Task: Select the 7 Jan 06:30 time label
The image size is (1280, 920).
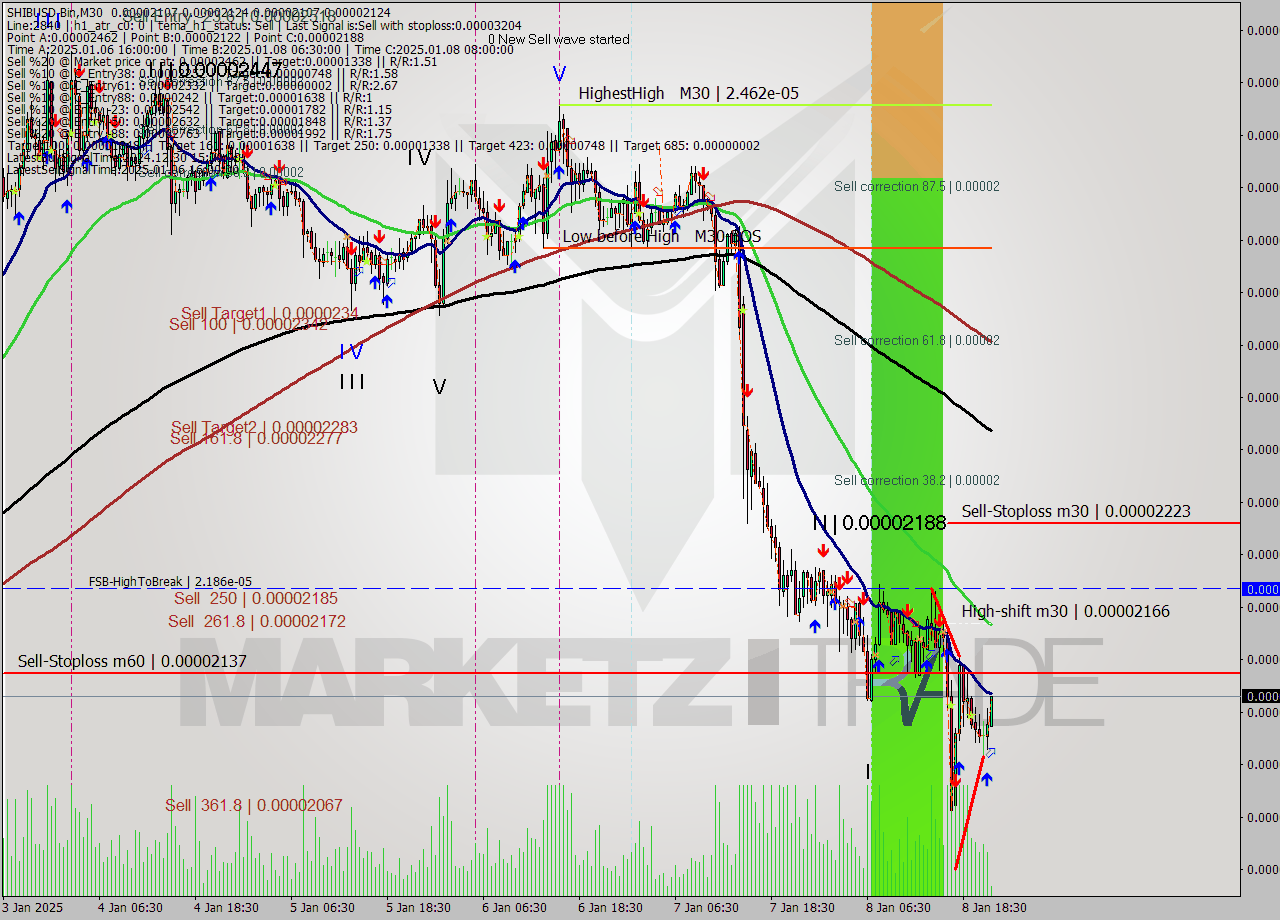Action: 707,907
